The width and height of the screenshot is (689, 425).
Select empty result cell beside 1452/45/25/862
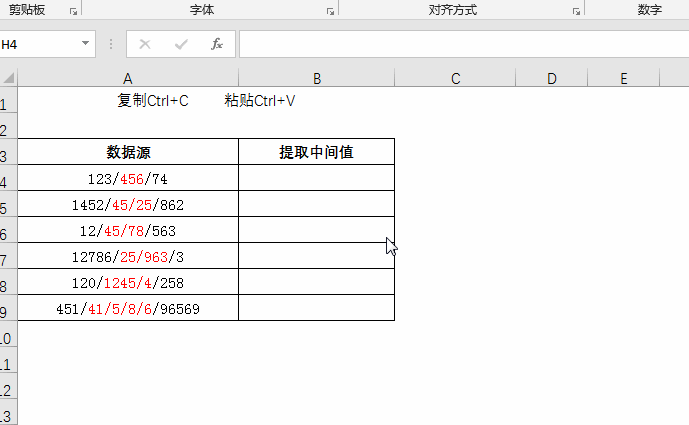tap(316, 203)
